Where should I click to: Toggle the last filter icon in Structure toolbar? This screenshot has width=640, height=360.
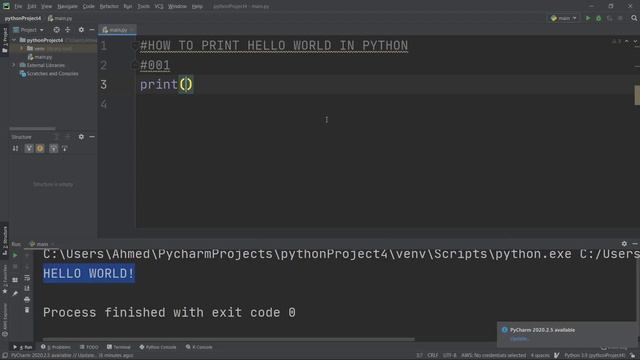point(64,149)
